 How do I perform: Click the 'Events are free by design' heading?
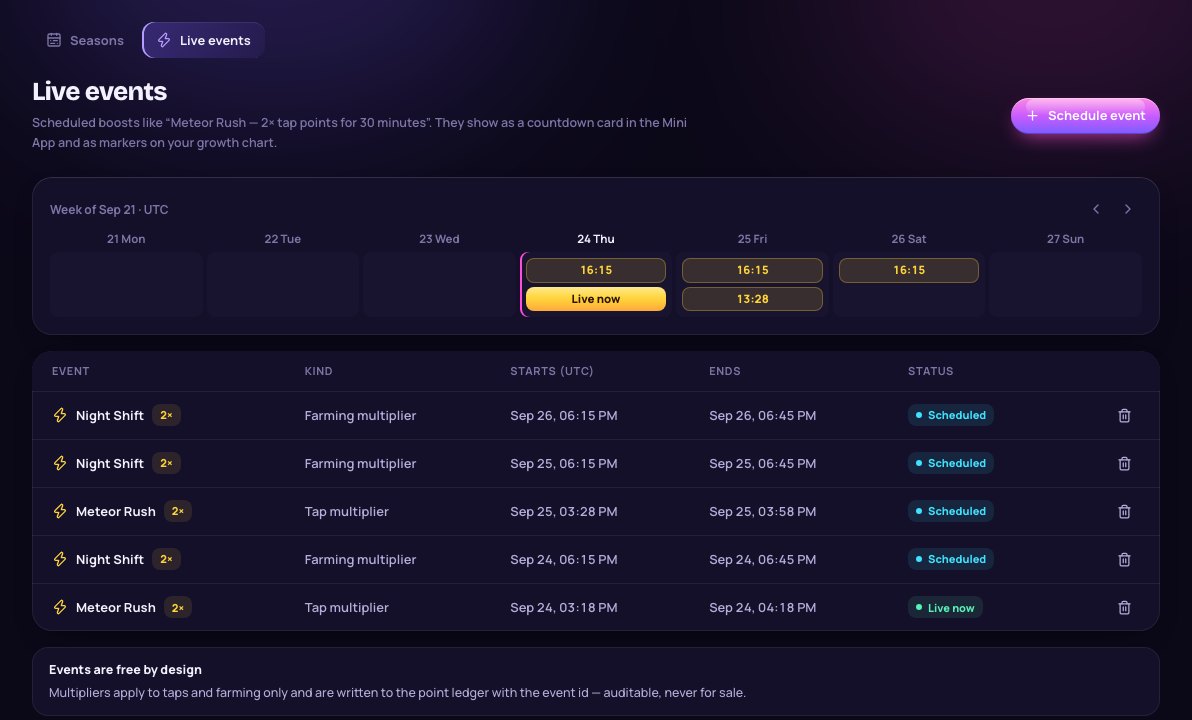(x=125, y=670)
